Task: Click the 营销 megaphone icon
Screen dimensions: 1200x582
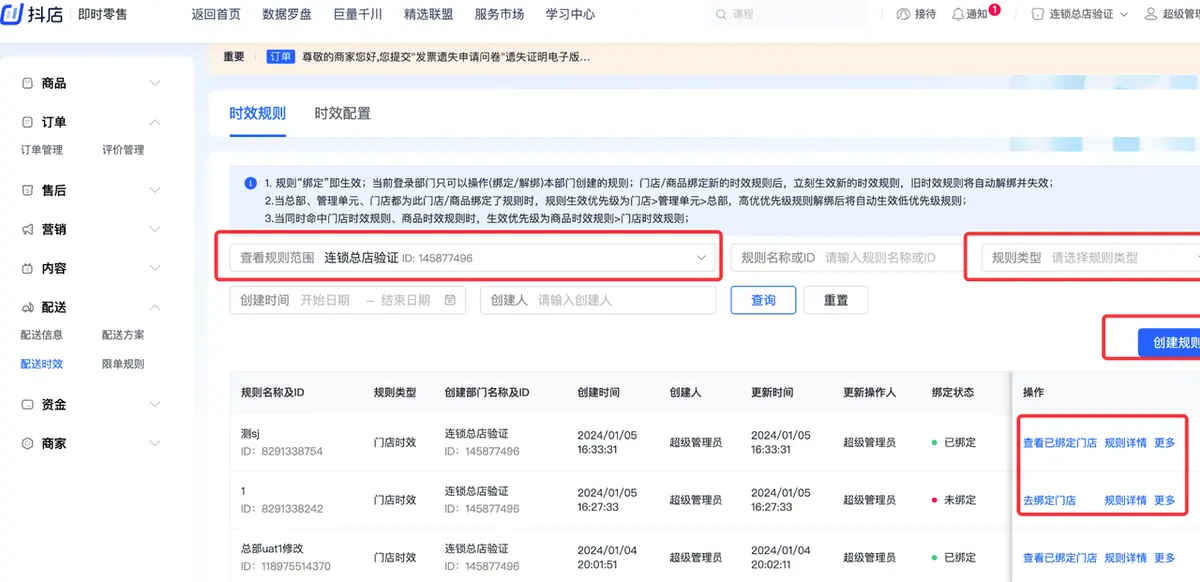Action: [x=28, y=229]
